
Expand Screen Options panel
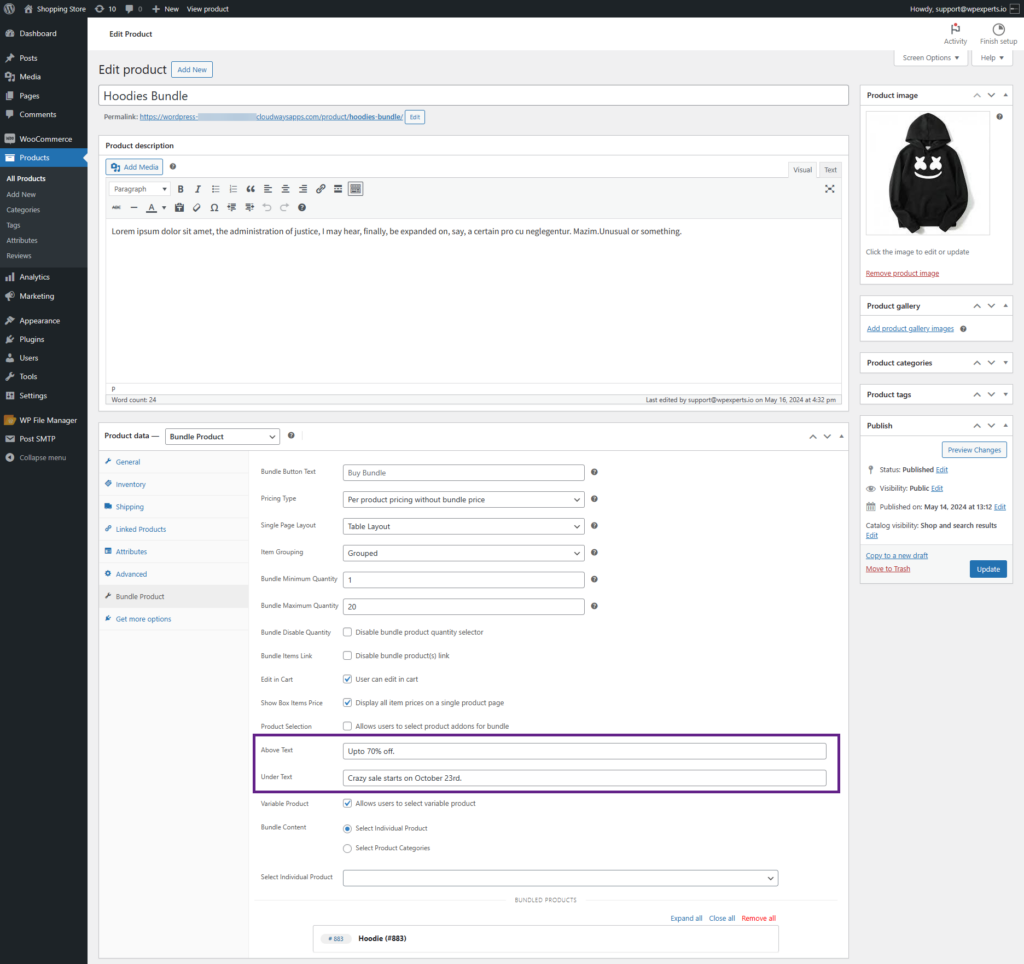coord(930,57)
